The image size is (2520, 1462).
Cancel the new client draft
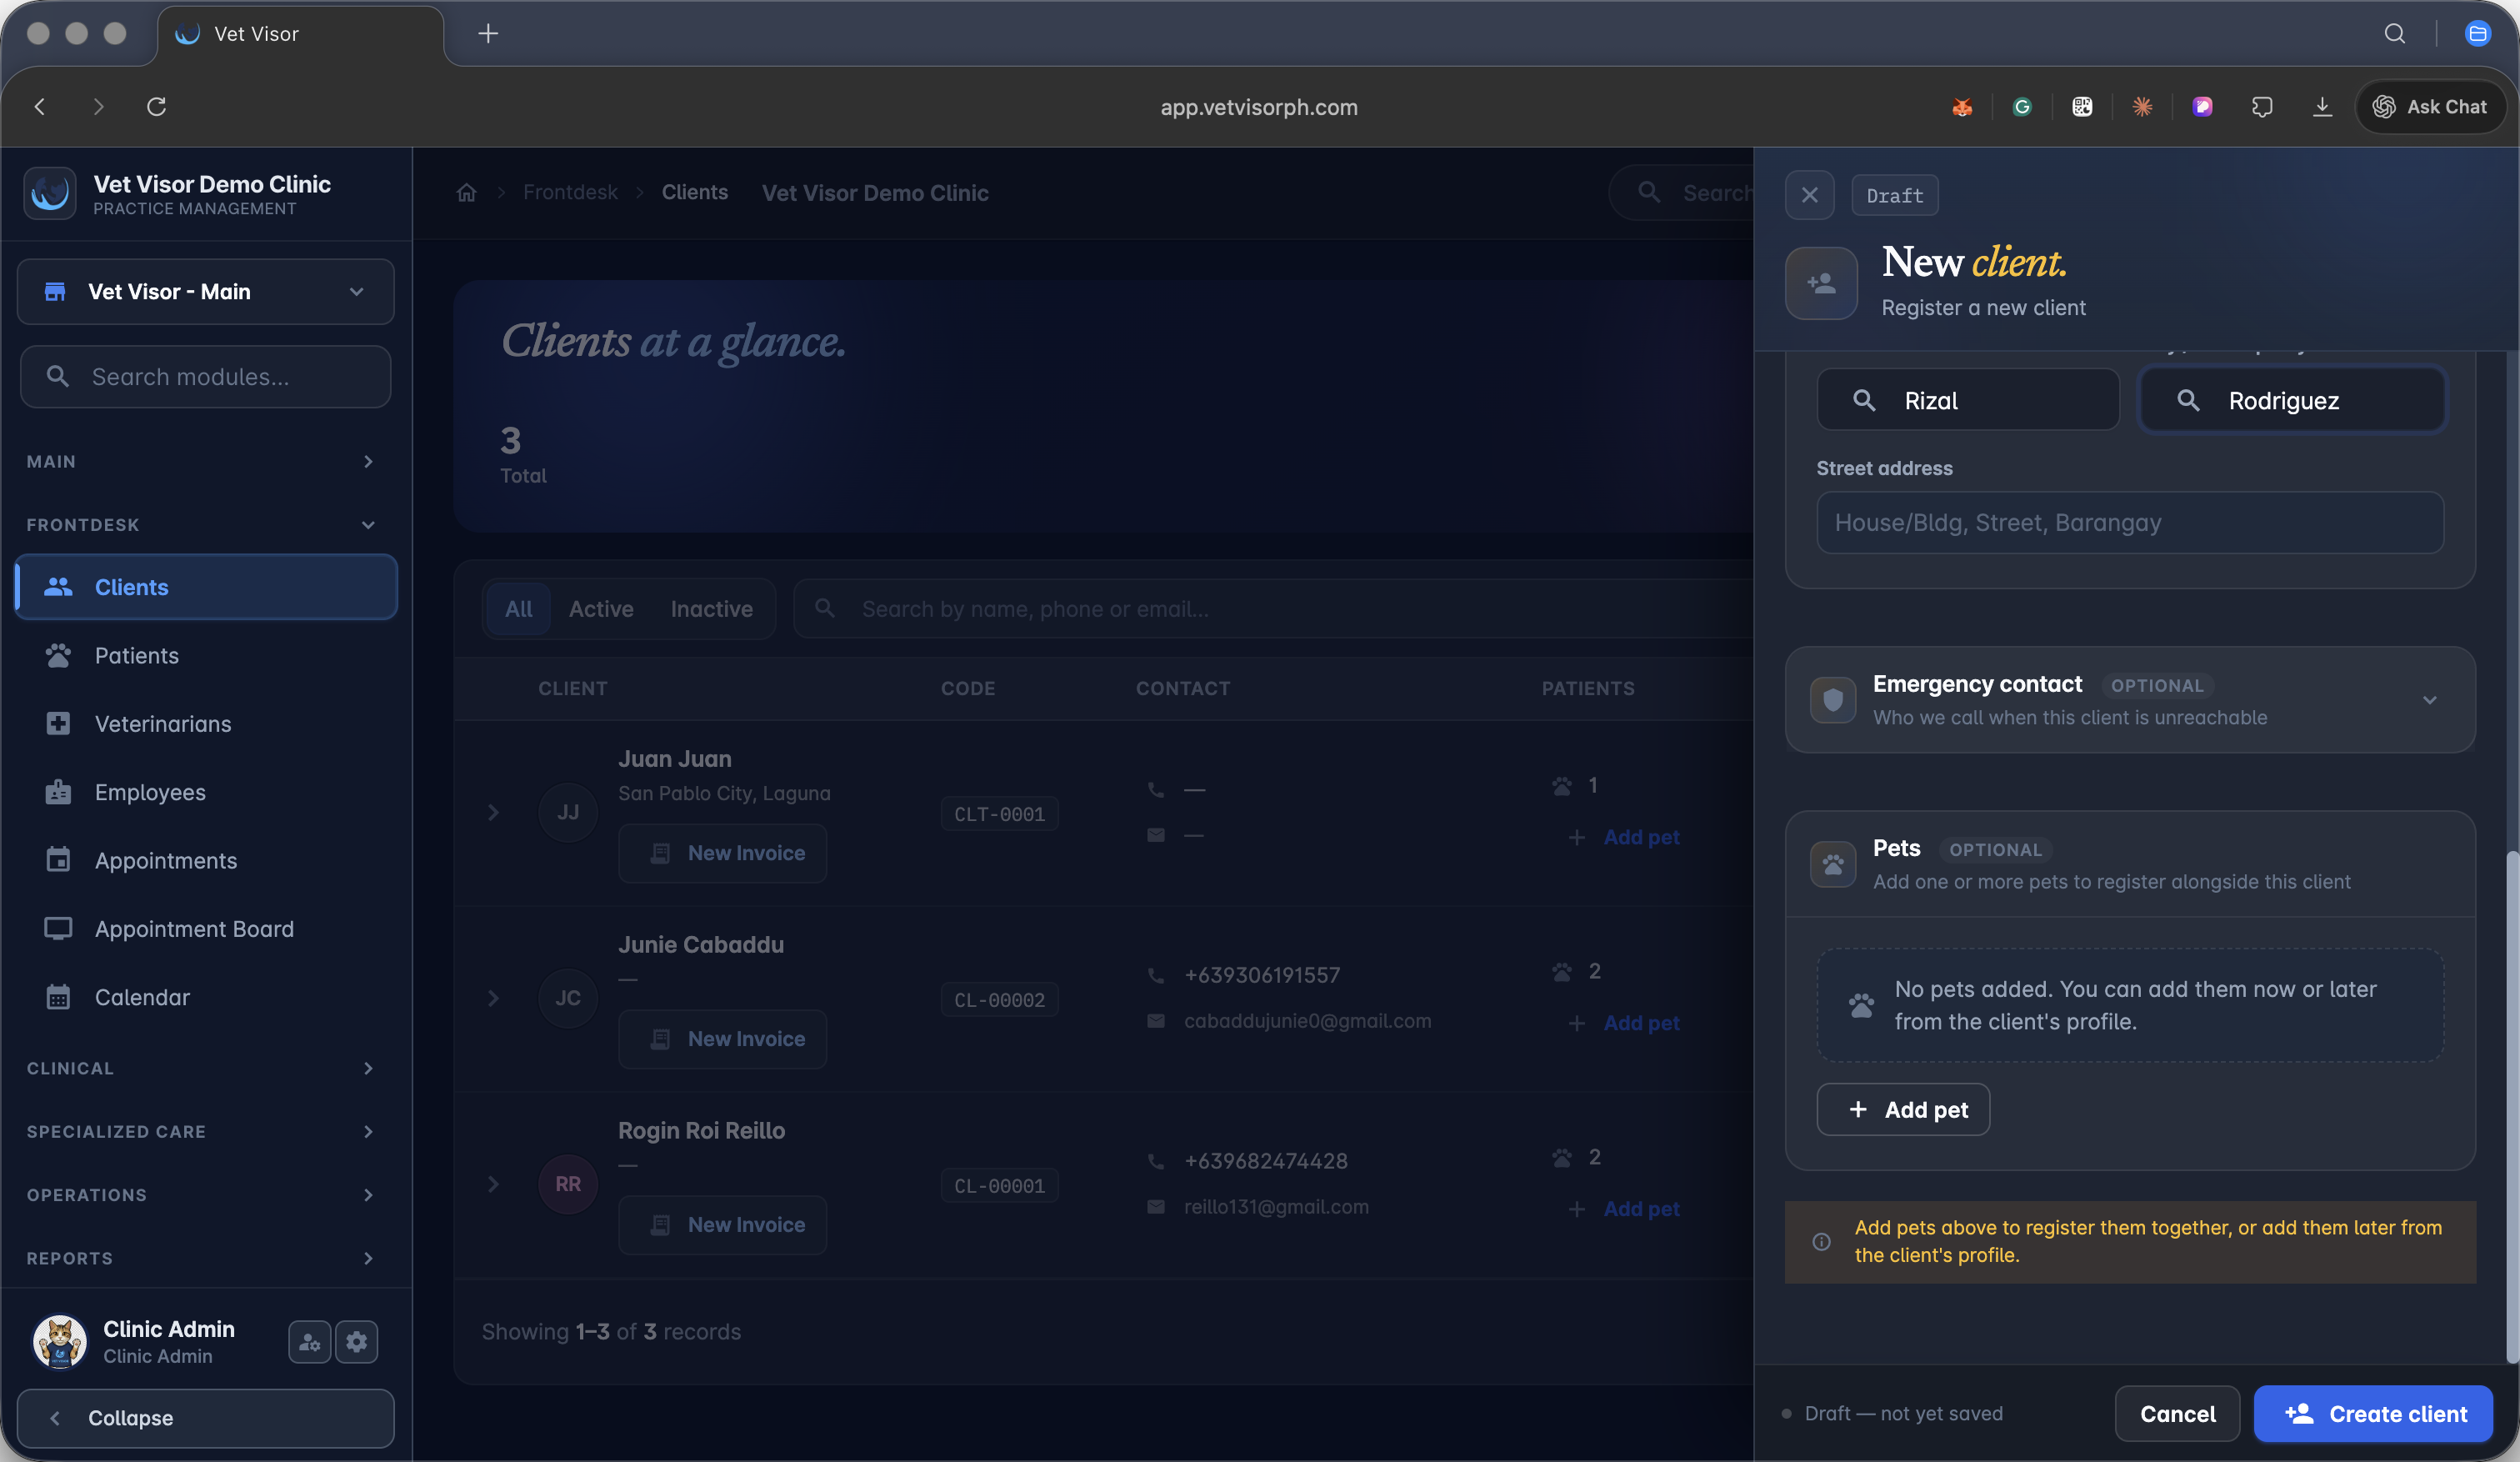coord(2177,1414)
